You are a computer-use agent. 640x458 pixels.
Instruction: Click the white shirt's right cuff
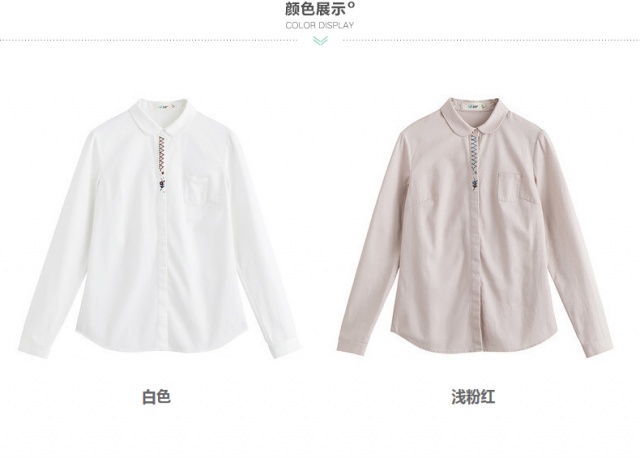point(284,344)
